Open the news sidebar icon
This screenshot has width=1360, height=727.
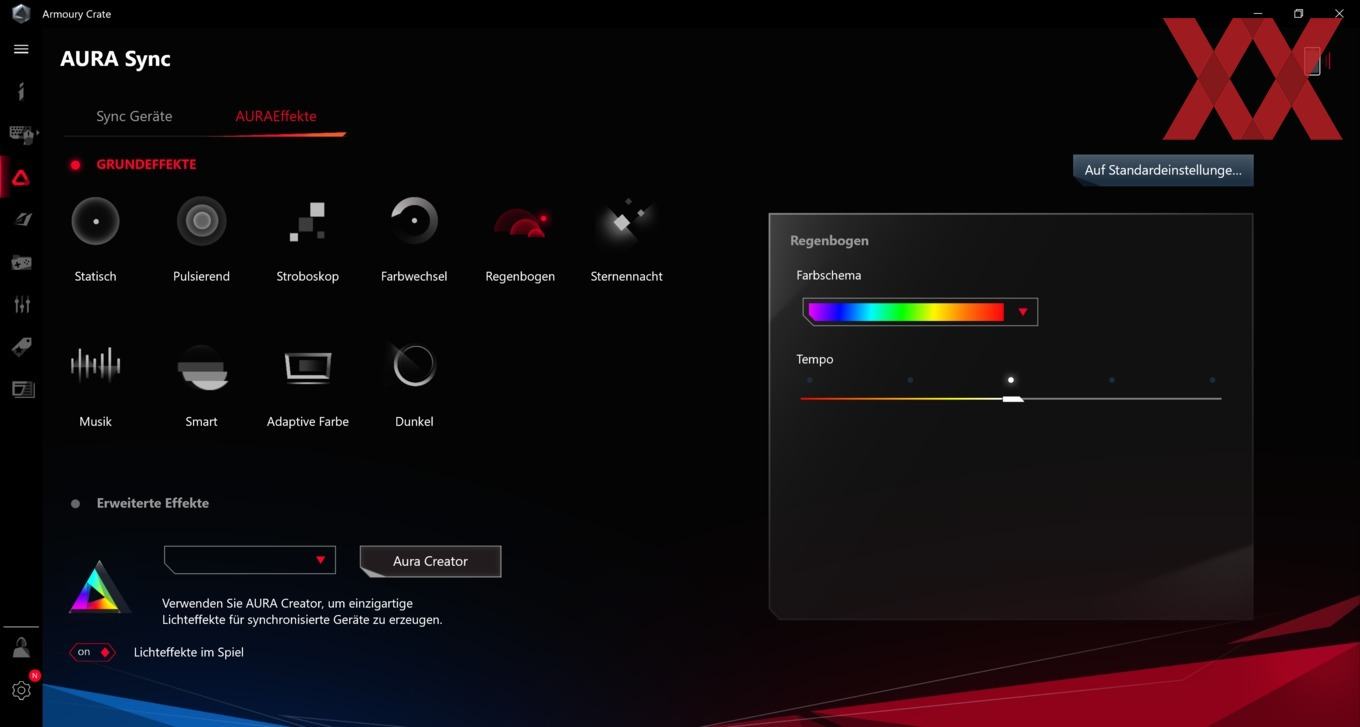[x=22, y=389]
